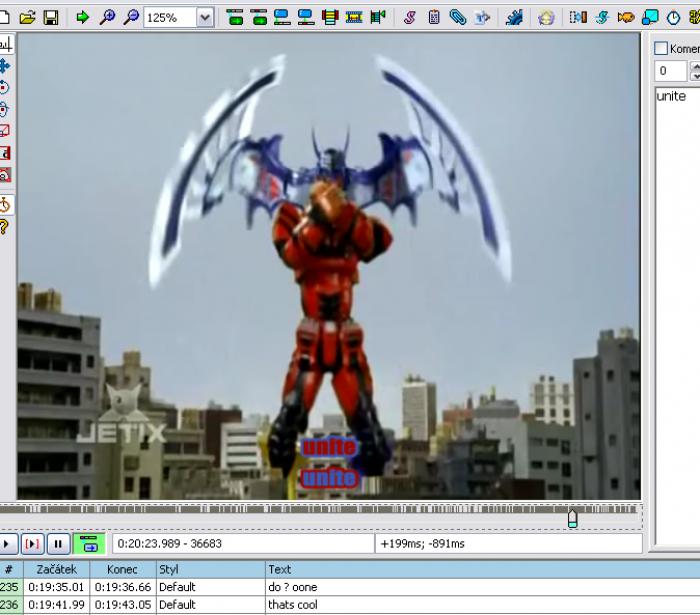Open a subtitle file with folder icon
700x615 pixels.
[27, 18]
